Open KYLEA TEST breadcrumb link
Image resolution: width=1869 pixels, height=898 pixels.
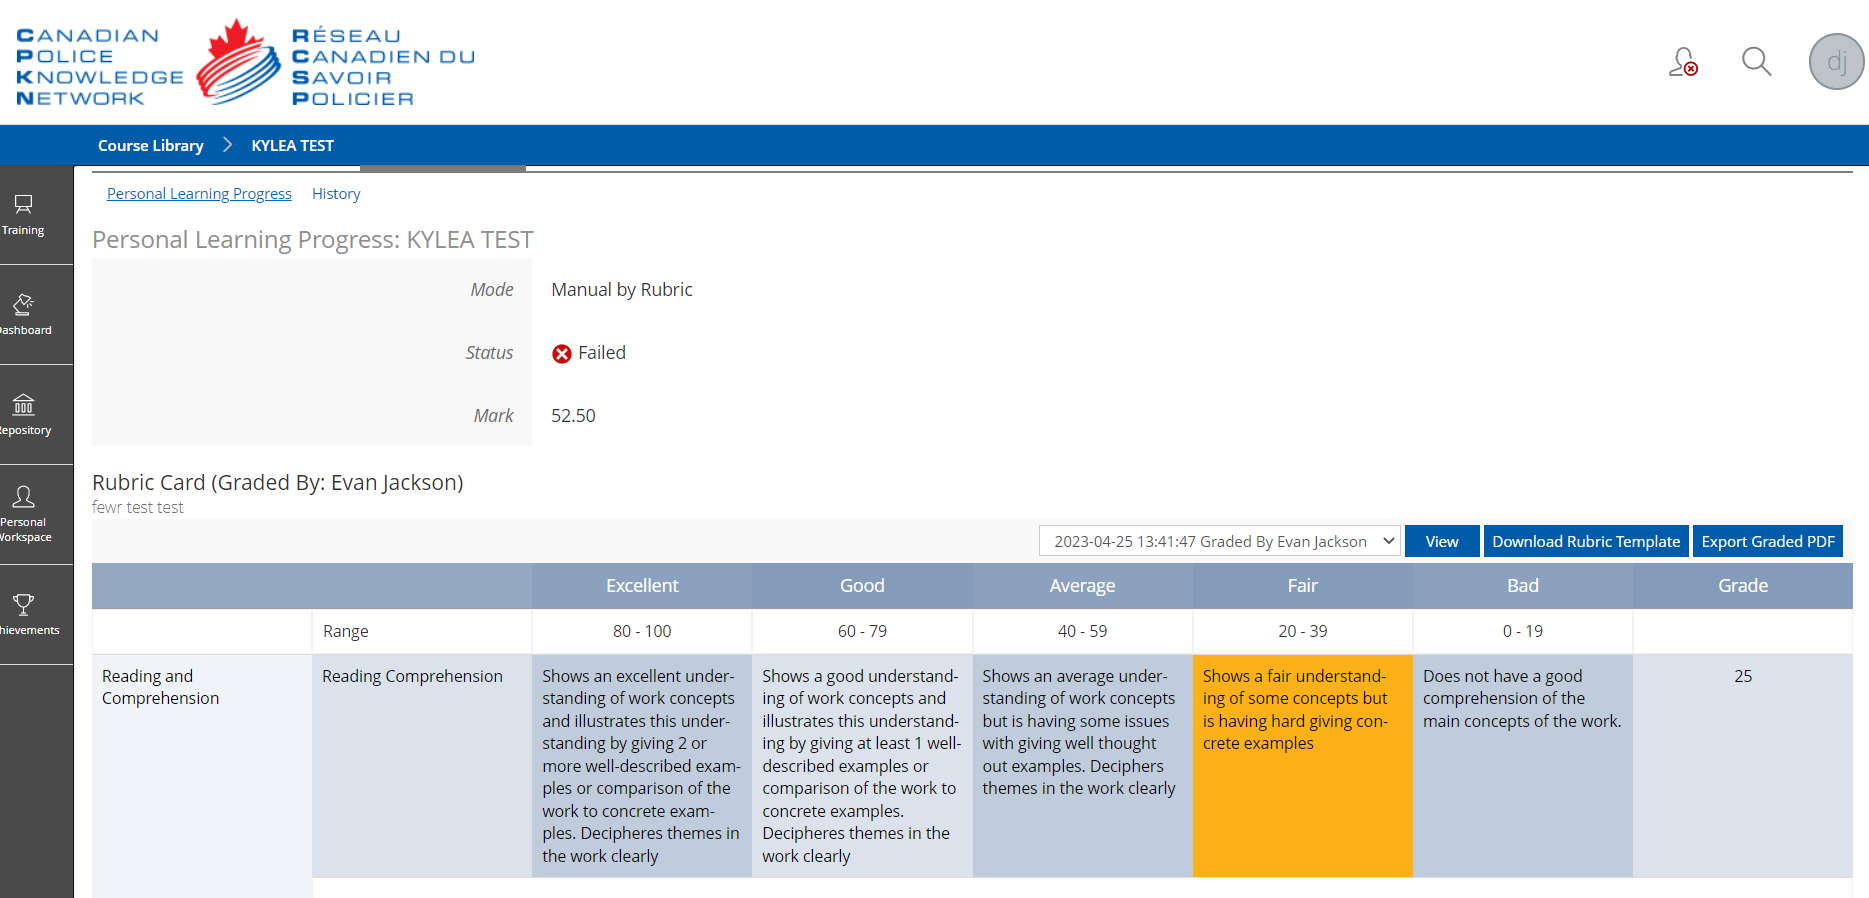(x=293, y=145)
